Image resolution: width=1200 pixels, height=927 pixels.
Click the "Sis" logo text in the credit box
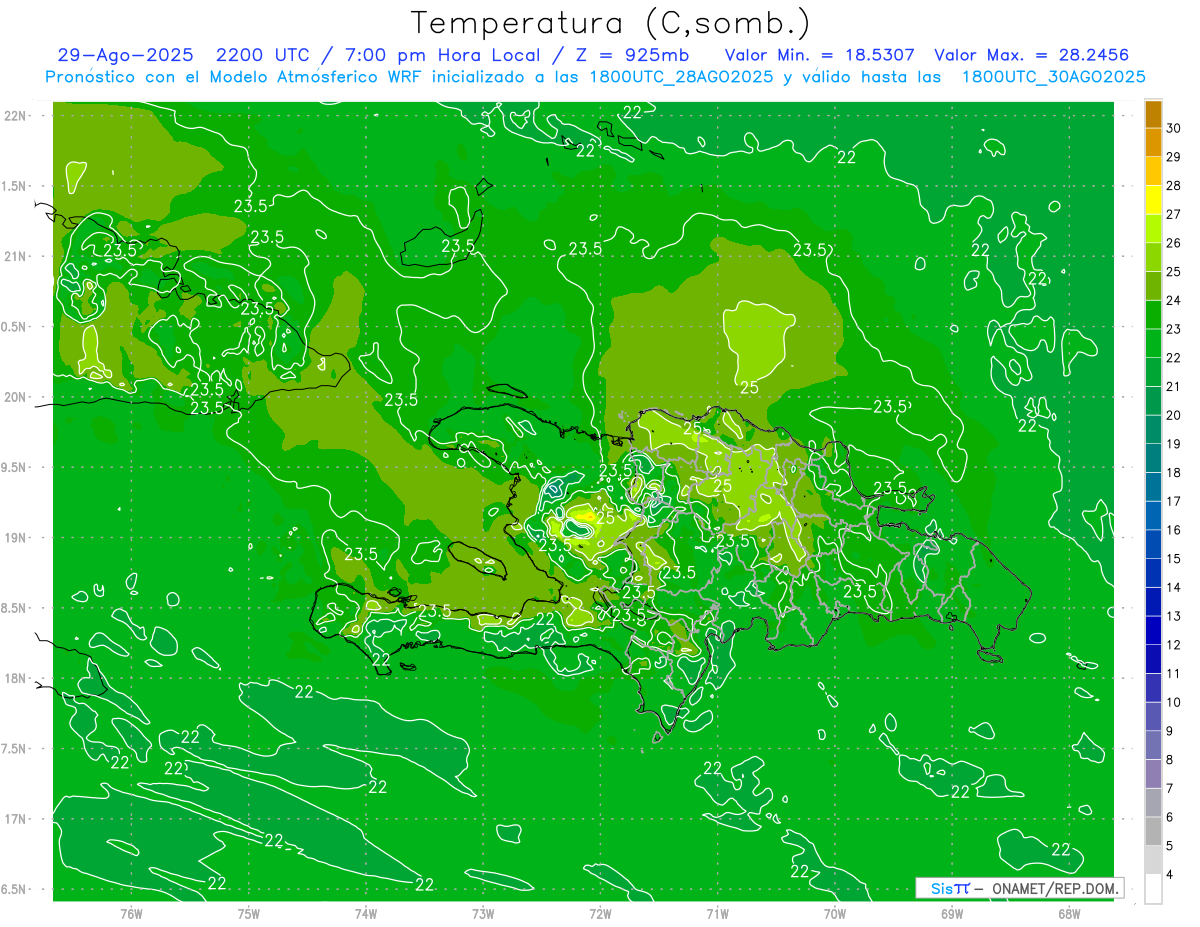[941, 888]
